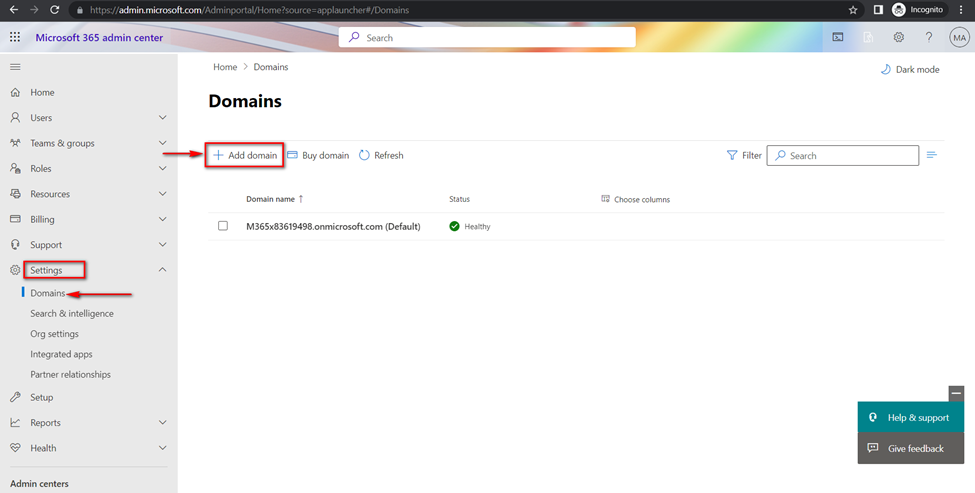This screenshot has height=493, width=975.
Task: Click the Teams & groups icon
Action: click(16, 143)
